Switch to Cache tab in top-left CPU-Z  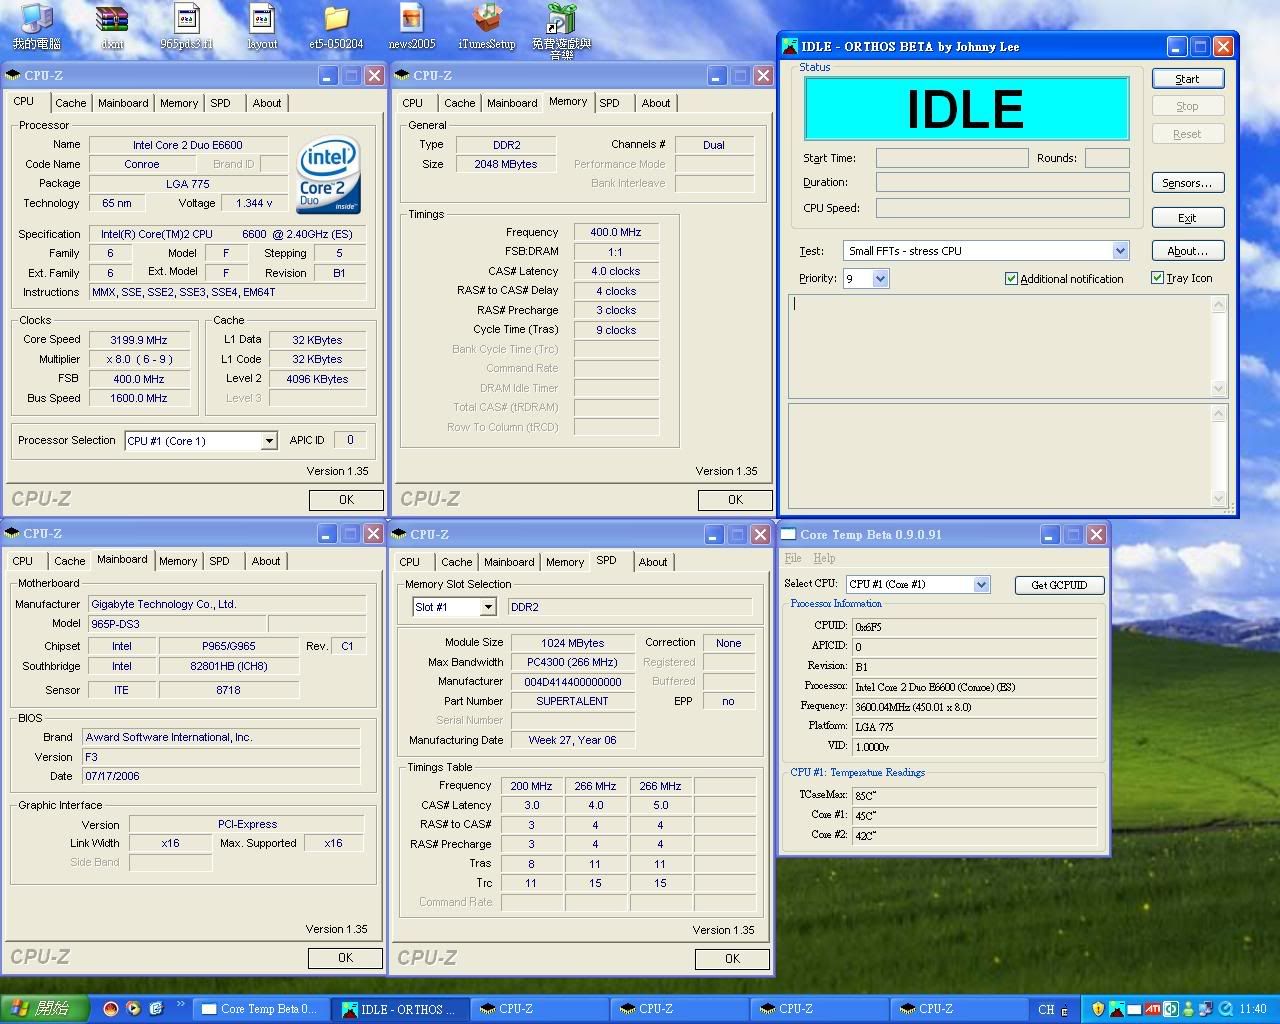tap(70, 103)
